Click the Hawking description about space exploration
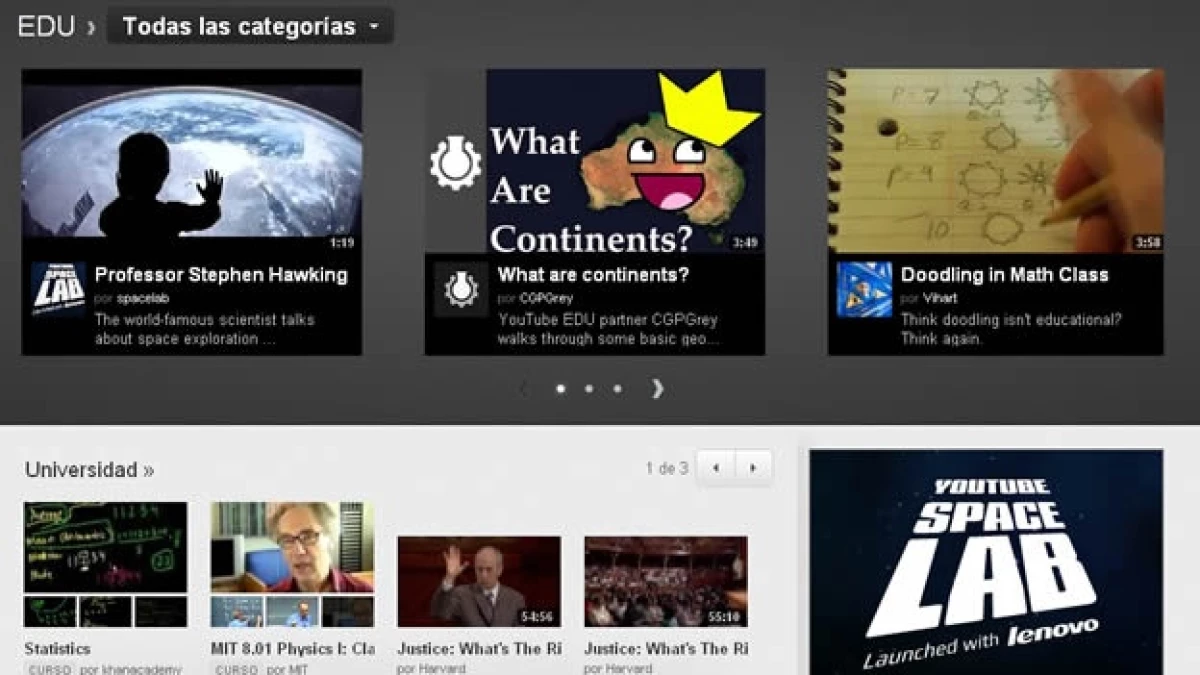Screen dimensions: 1200x675 tap(205, 329)
